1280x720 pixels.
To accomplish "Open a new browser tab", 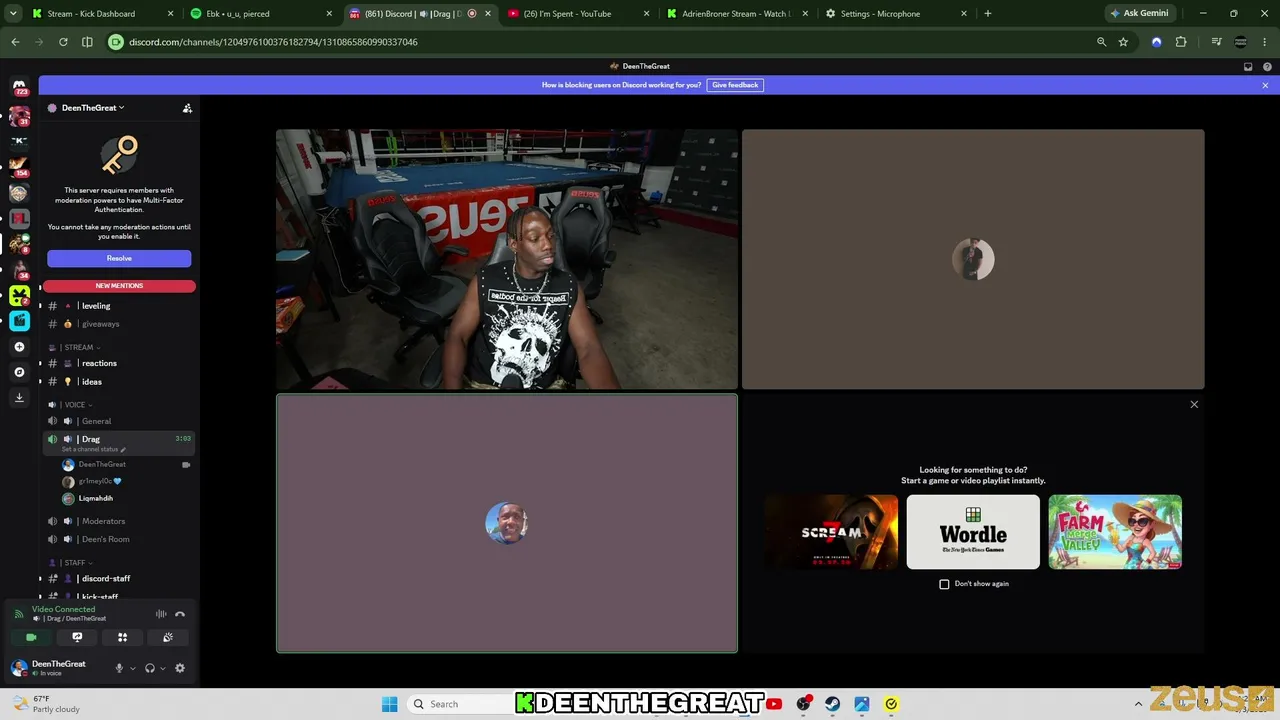I will [x=988, y=14].
